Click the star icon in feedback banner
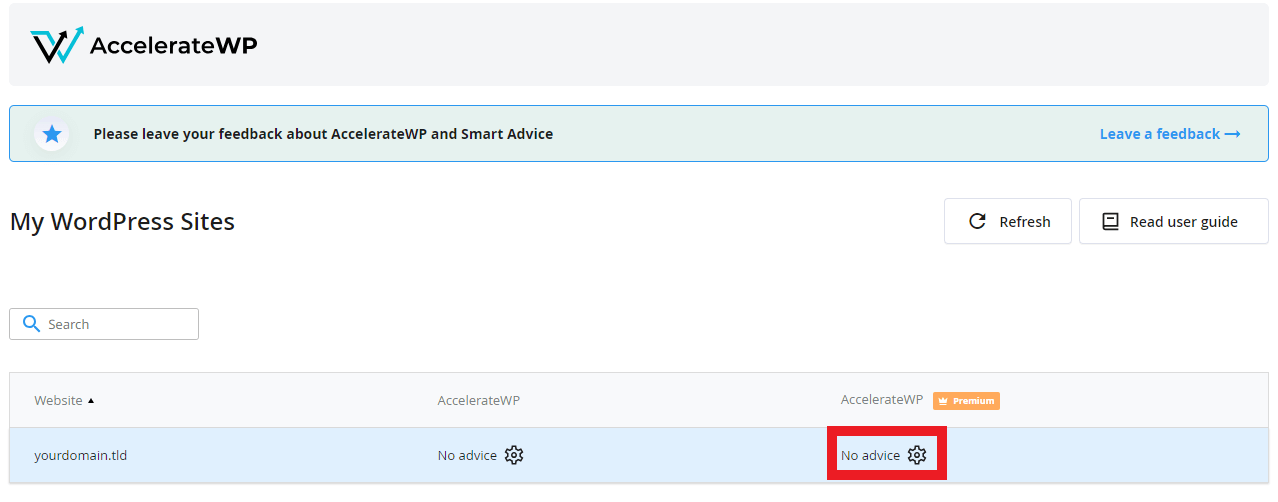 click(52, 134)
